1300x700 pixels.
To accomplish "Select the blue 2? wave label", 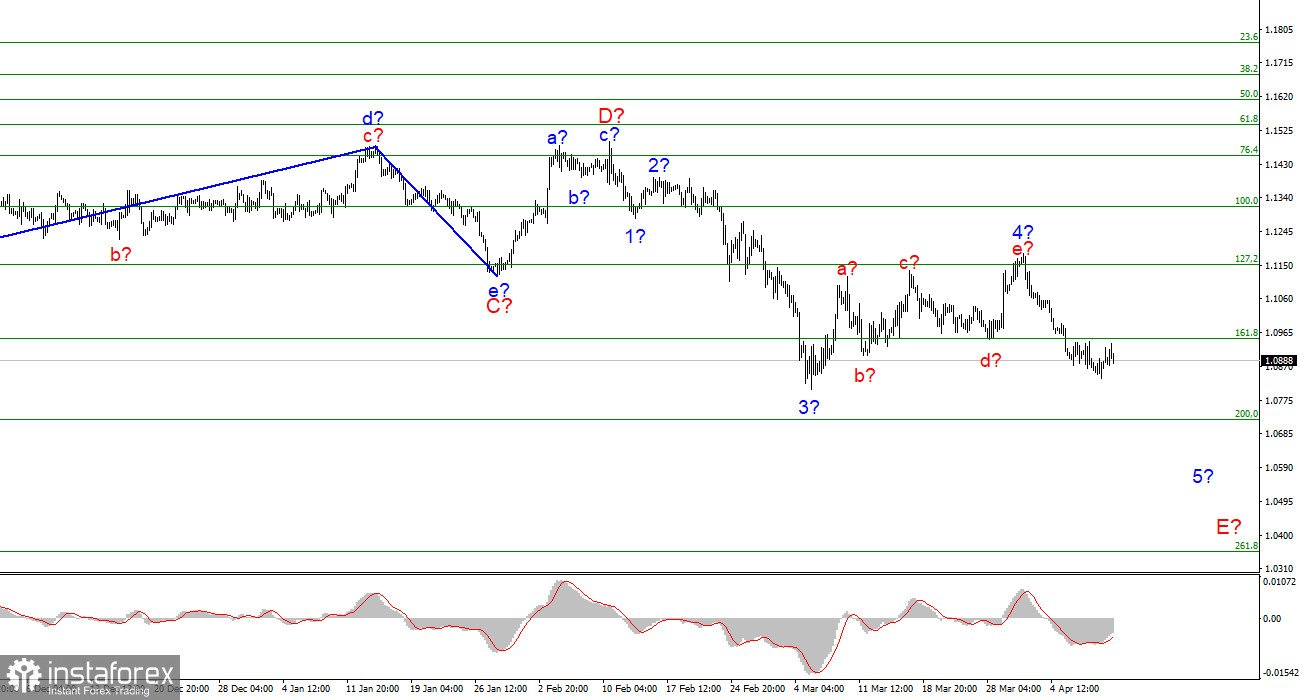I will pos(658,166).
